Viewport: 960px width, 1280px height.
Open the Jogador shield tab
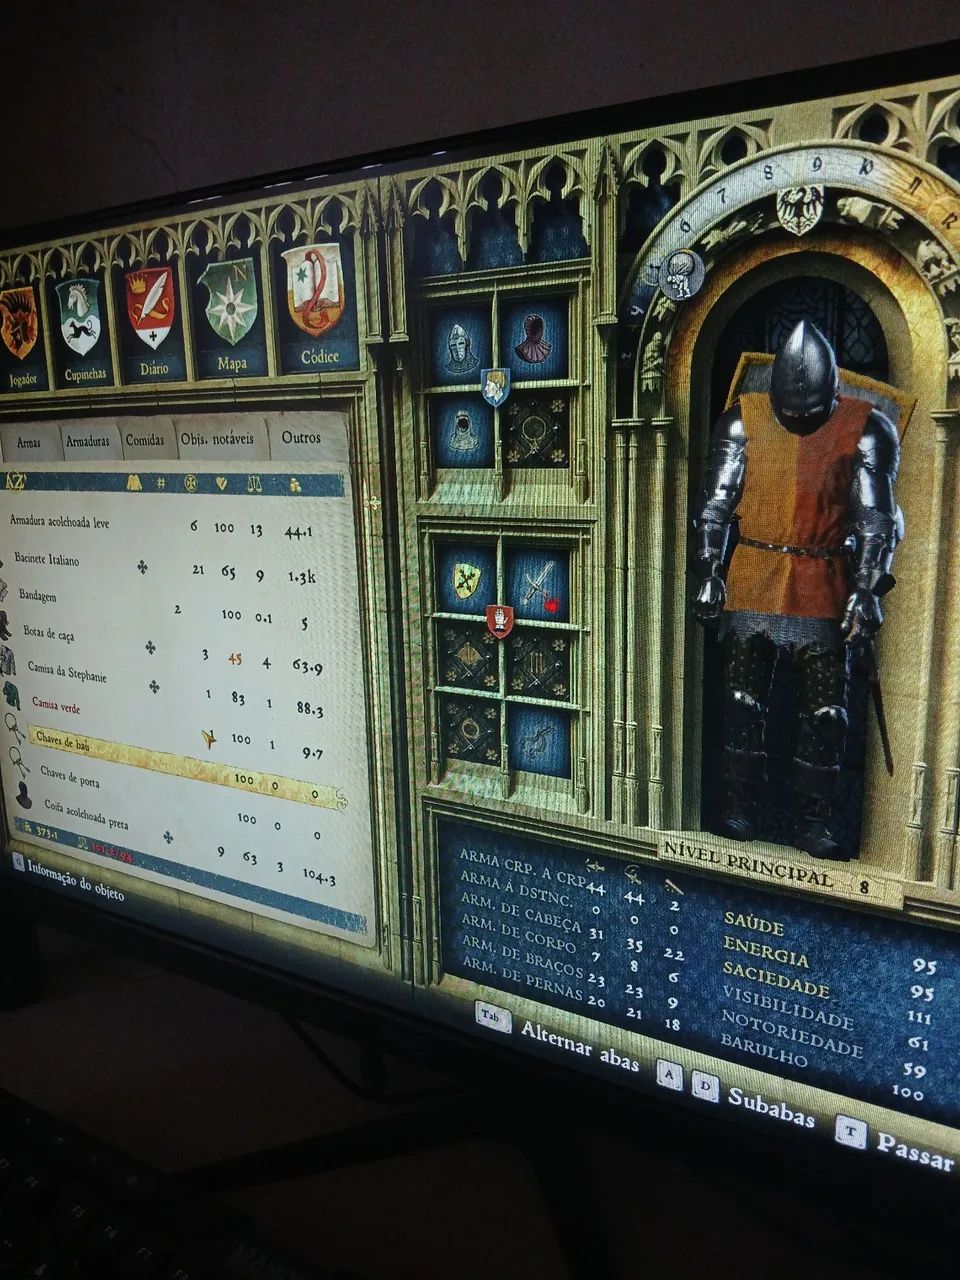(19, 335)
